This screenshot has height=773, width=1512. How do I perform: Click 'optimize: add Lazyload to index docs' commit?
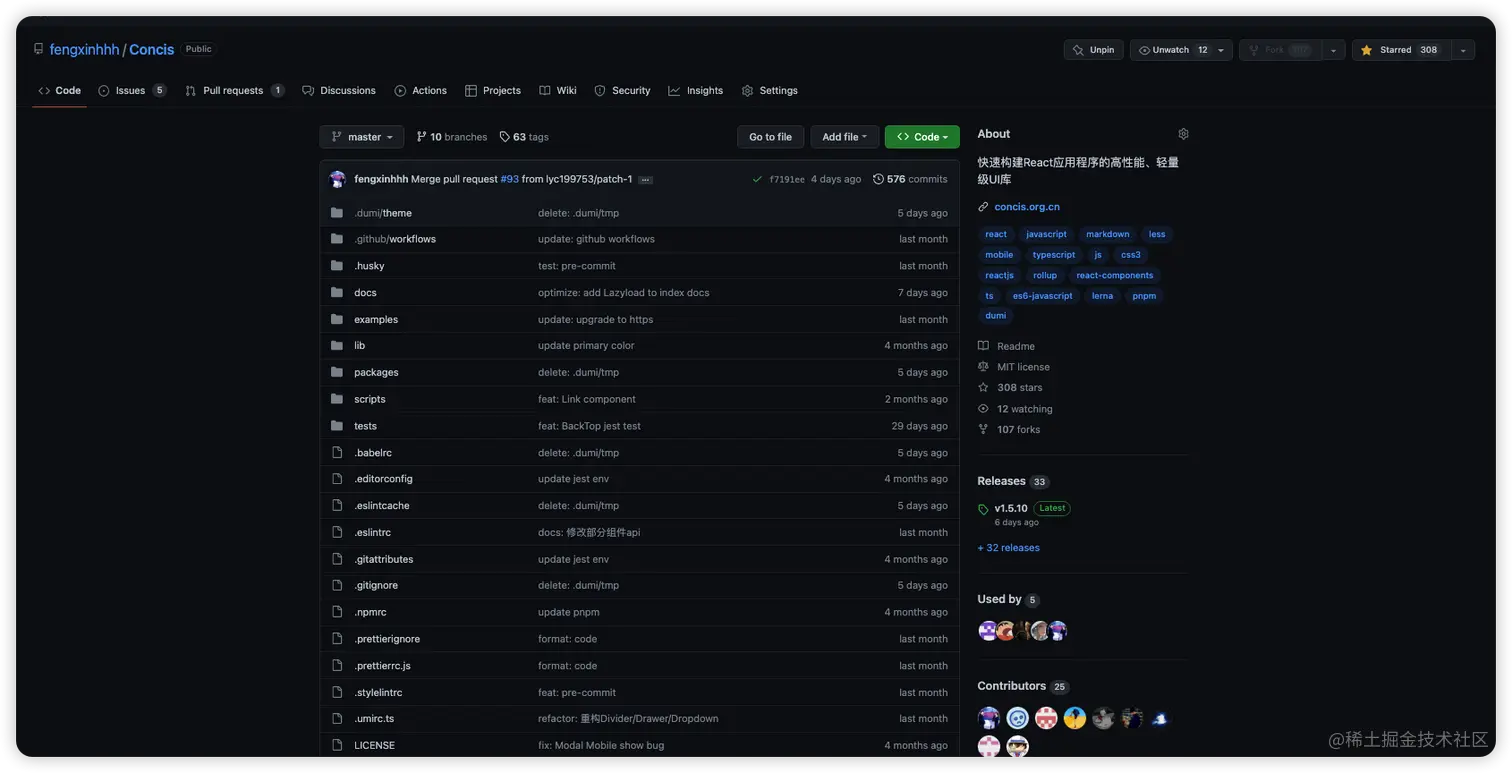[623, 292]
